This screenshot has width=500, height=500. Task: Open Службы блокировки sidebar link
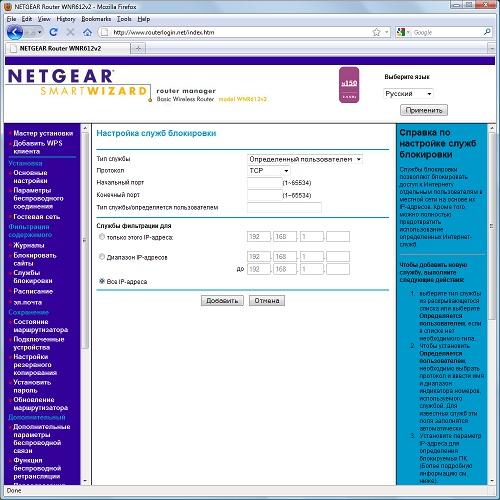click(33, 277)
